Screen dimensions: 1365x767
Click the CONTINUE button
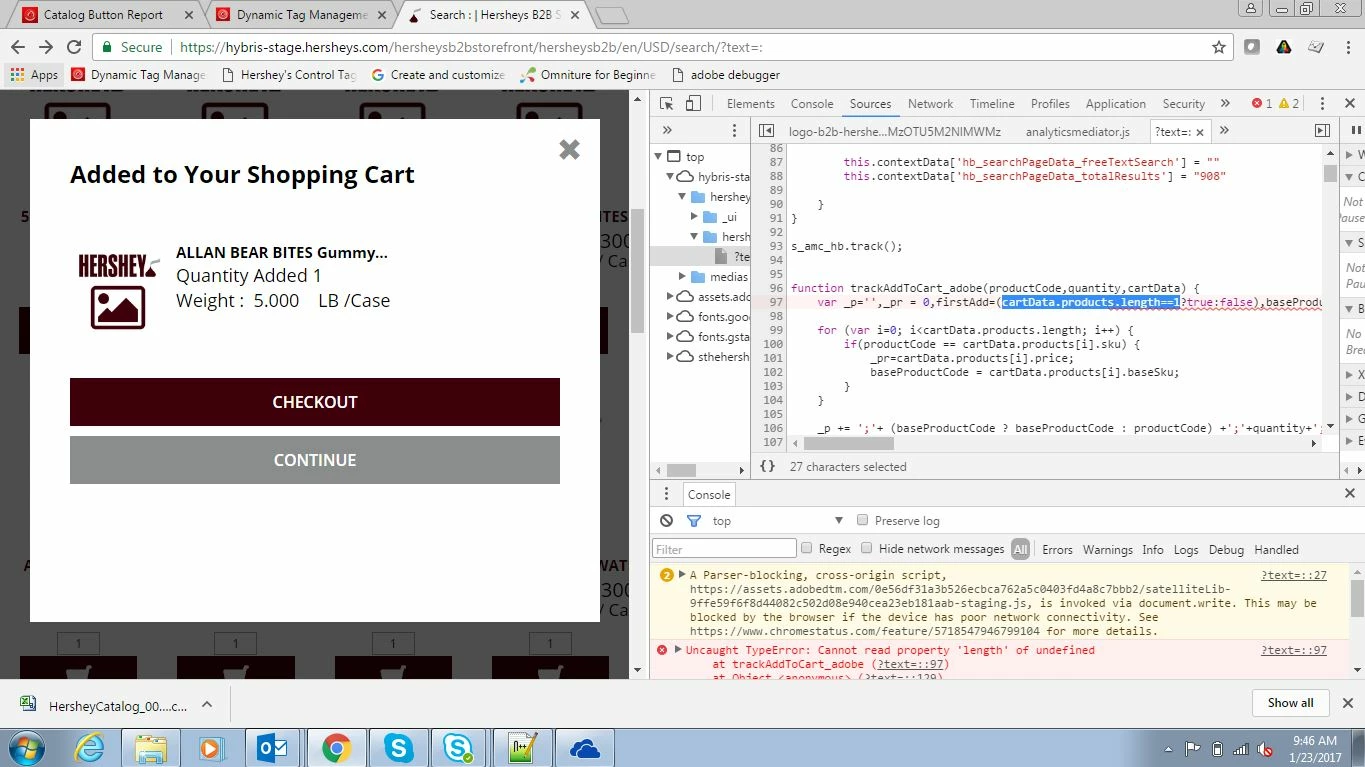pyautogui.click(x=315, y=460)
